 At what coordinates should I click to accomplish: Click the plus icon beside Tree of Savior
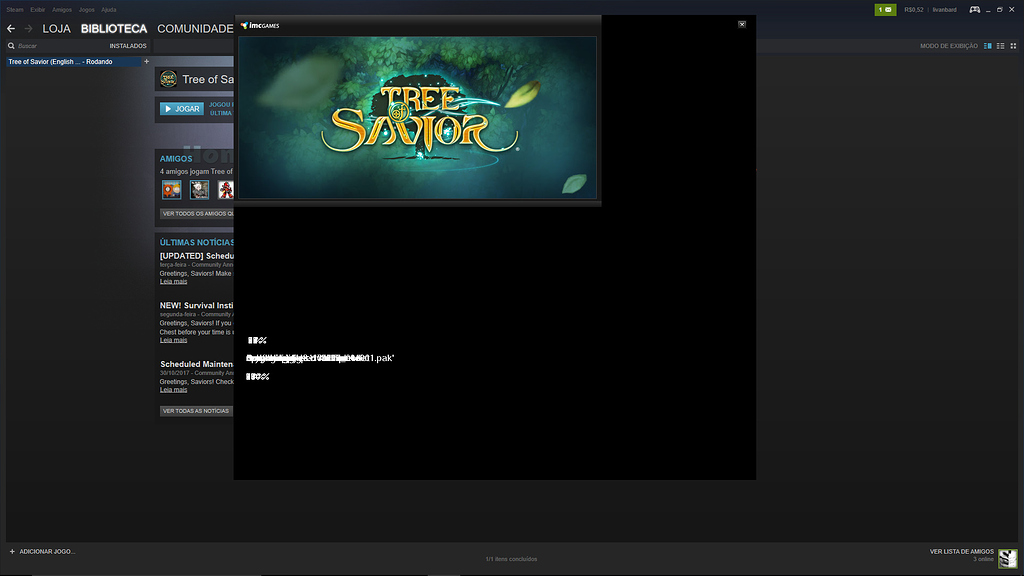click(146, 62)
